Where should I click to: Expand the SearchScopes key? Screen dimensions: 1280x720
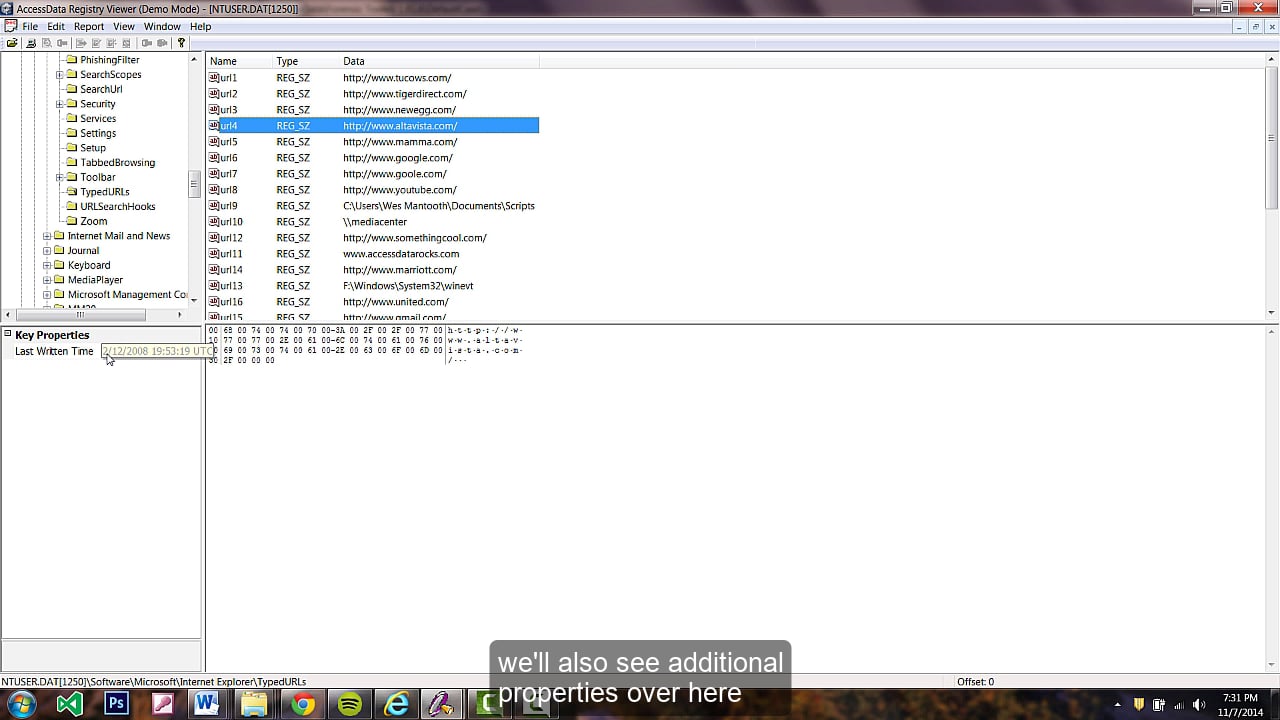tap(59, 75)
